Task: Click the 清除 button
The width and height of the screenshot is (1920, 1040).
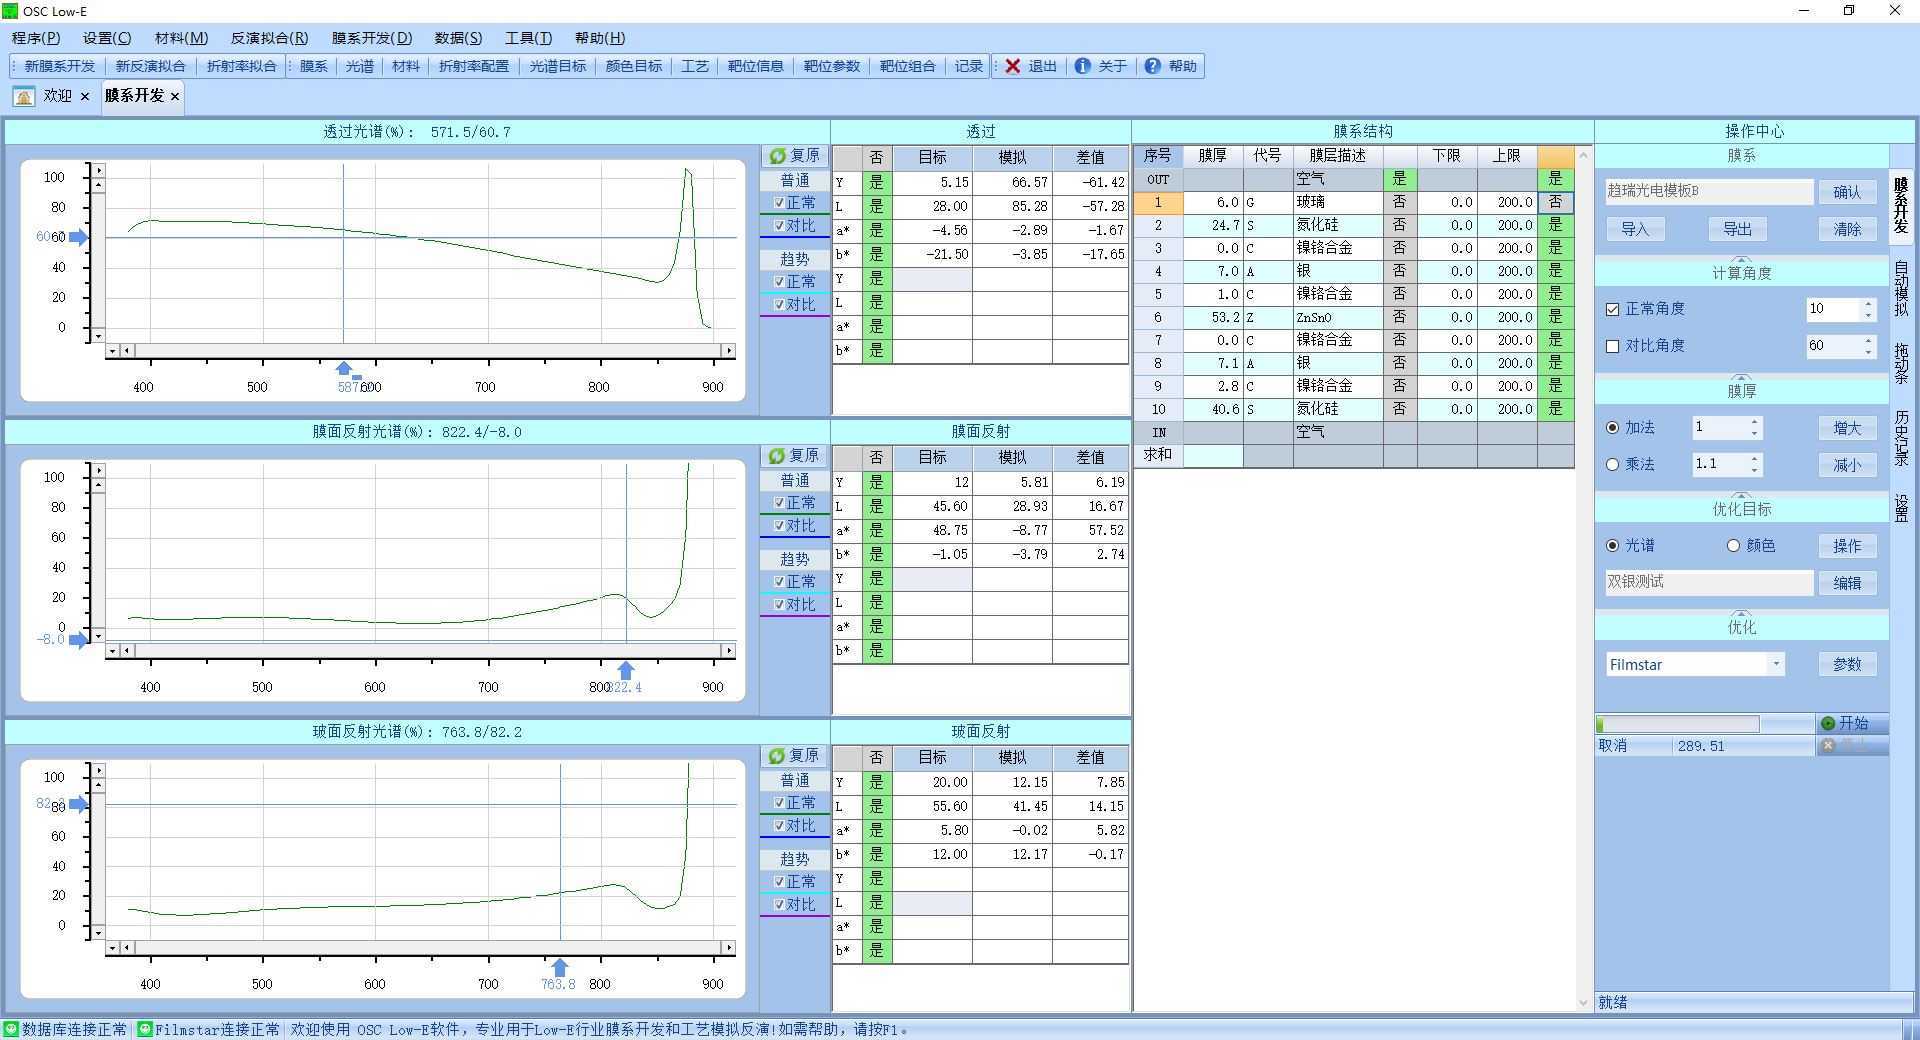Action: 1847,229
